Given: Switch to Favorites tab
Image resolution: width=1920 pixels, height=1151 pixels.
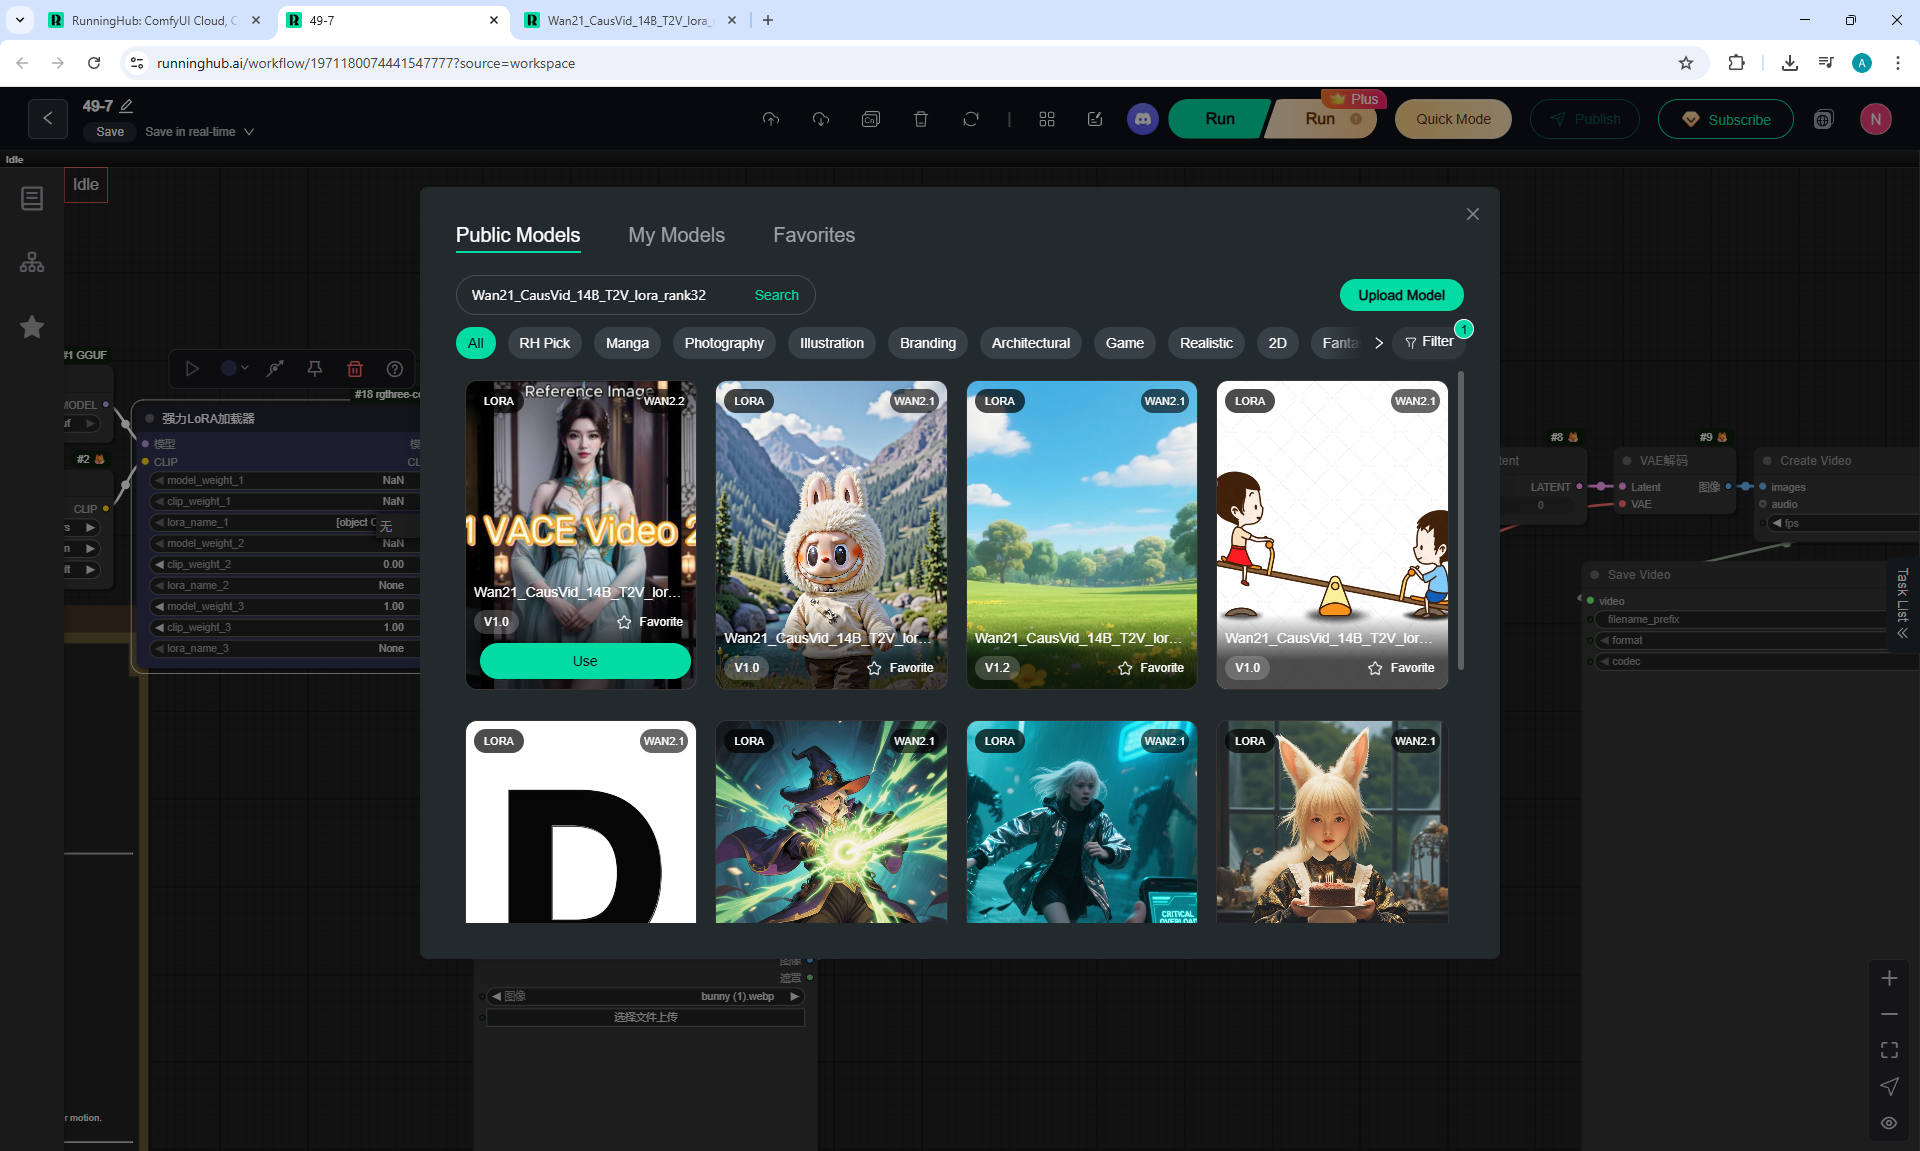Looking at the screenshot, I should point(813,235).
